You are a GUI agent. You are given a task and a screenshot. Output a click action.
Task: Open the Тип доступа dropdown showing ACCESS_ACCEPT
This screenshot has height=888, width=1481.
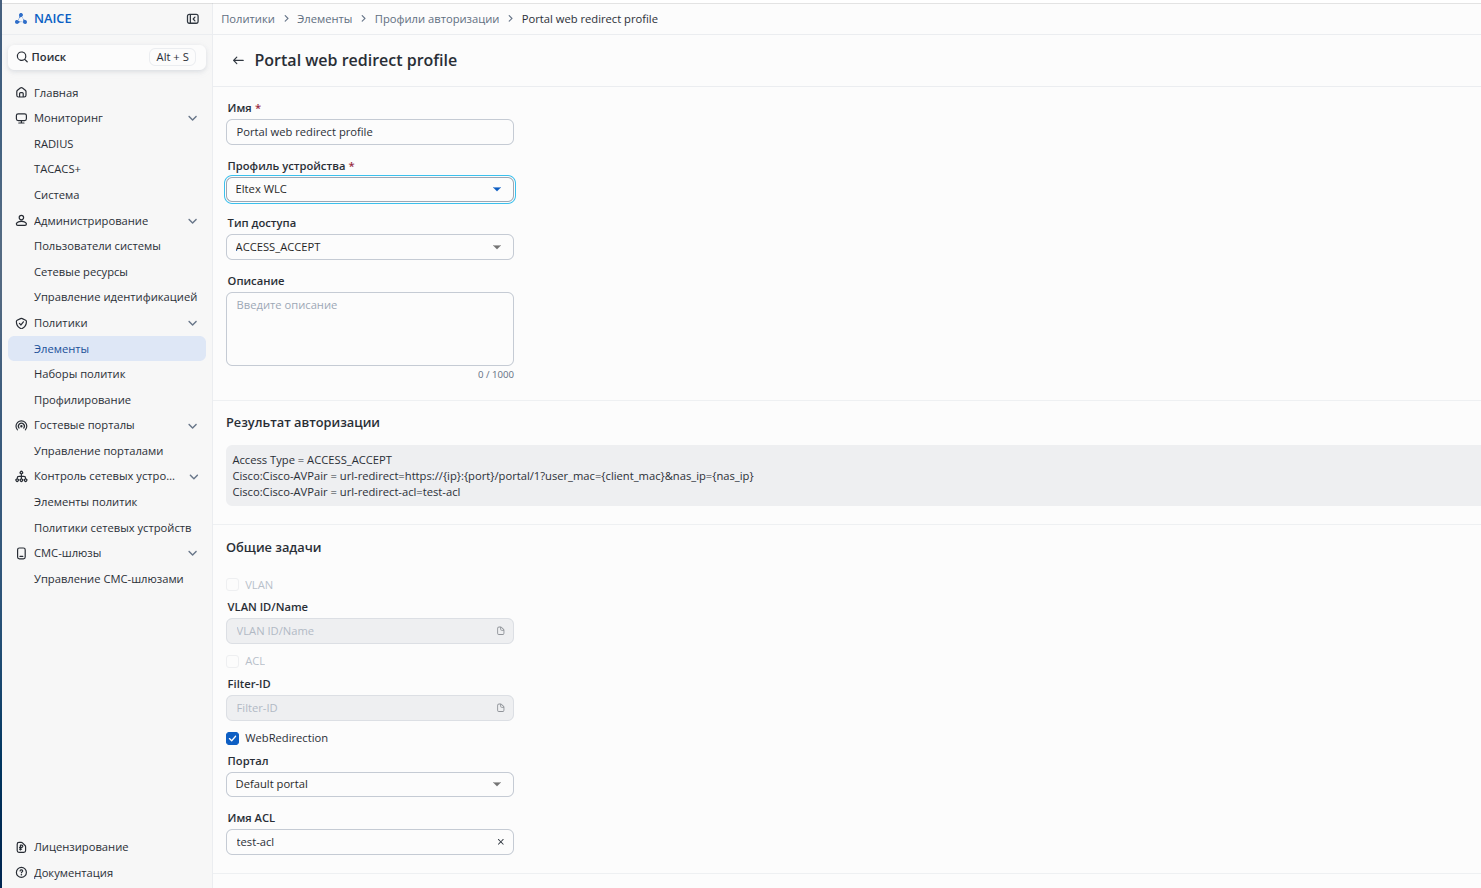click(370, 247)
